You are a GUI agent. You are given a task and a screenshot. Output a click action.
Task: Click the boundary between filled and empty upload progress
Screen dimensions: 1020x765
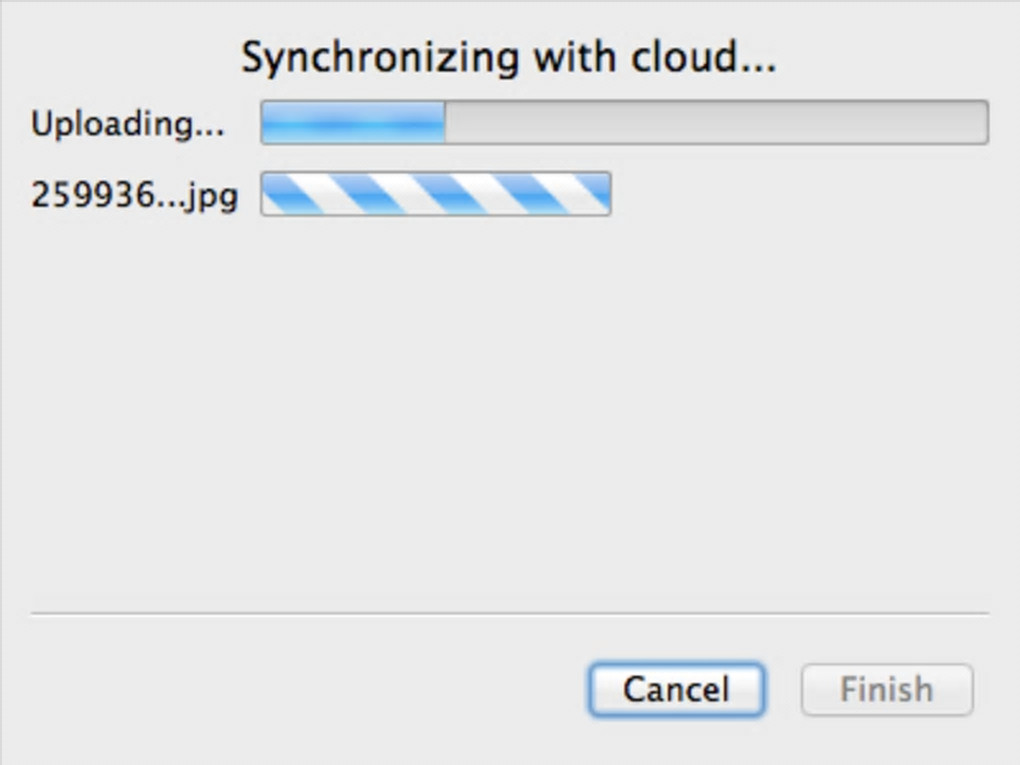pyautogui.click(x=445, y=123)
